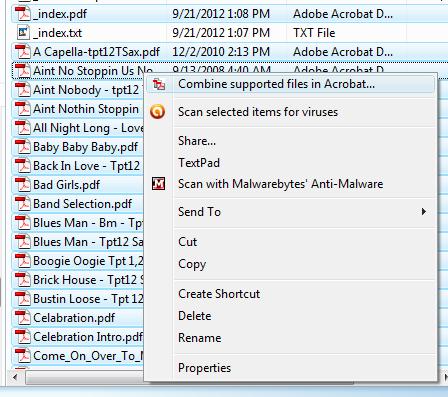
Task: Select file Boogie Oogie Tpt 1,2
Action: 88,261
